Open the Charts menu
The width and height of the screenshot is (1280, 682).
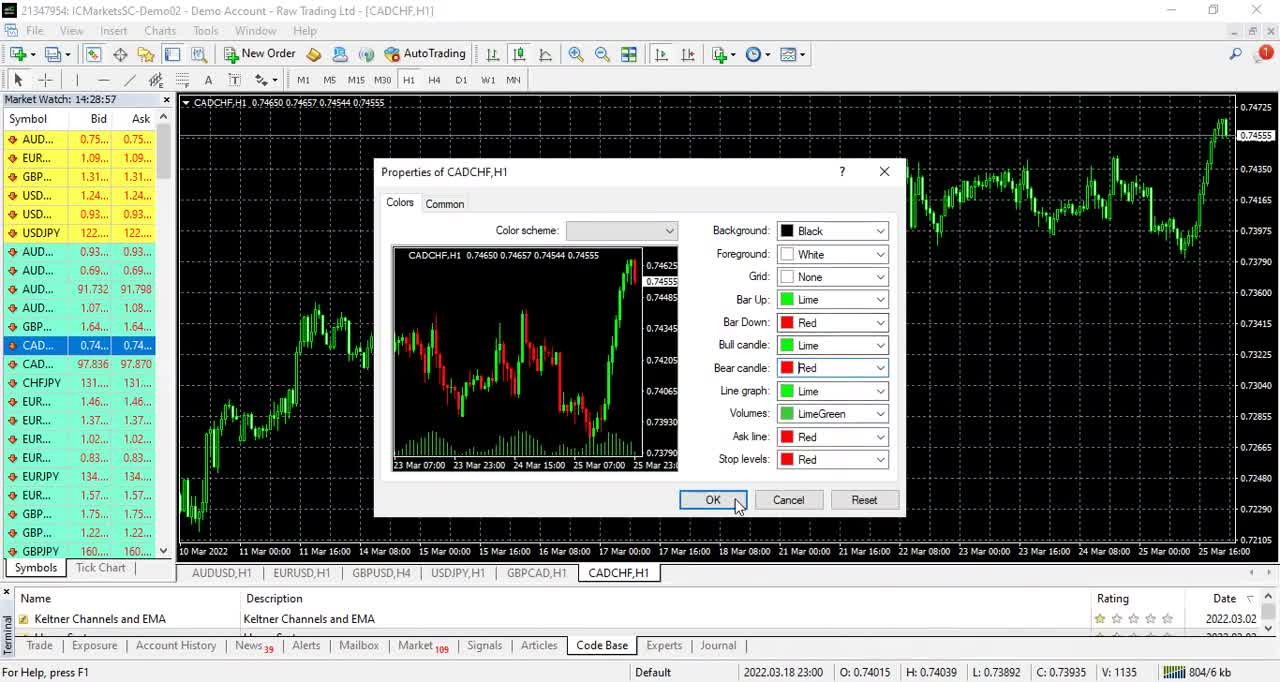click(x=160, y=31)
